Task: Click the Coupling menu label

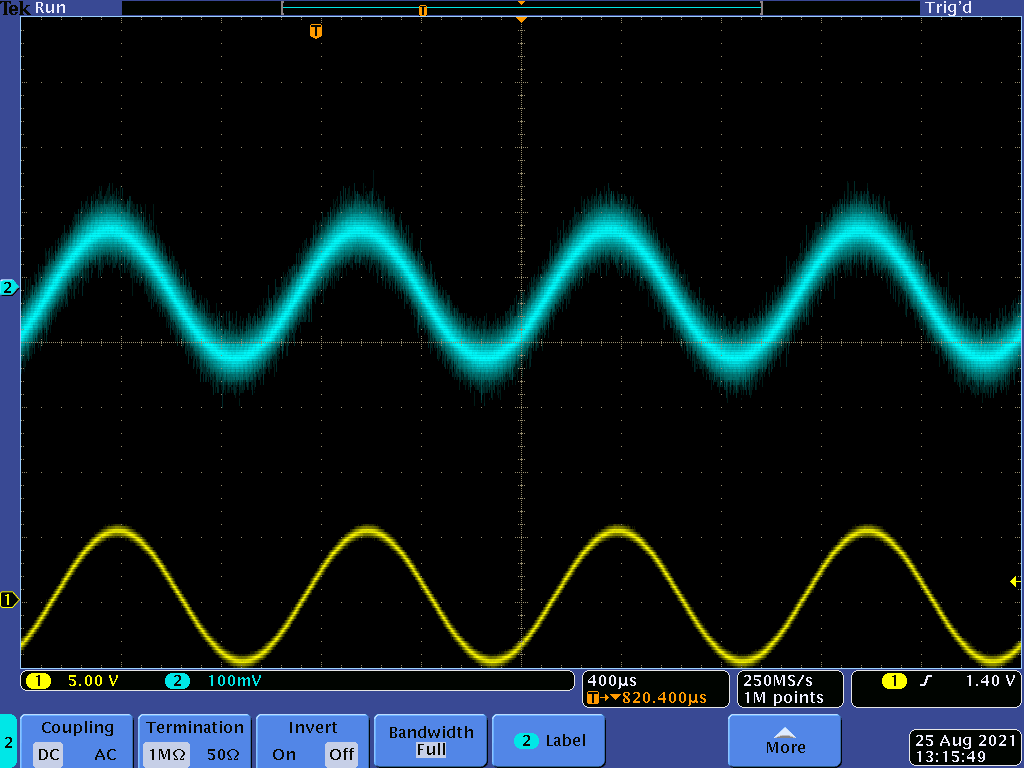Action: click(77, 728)
